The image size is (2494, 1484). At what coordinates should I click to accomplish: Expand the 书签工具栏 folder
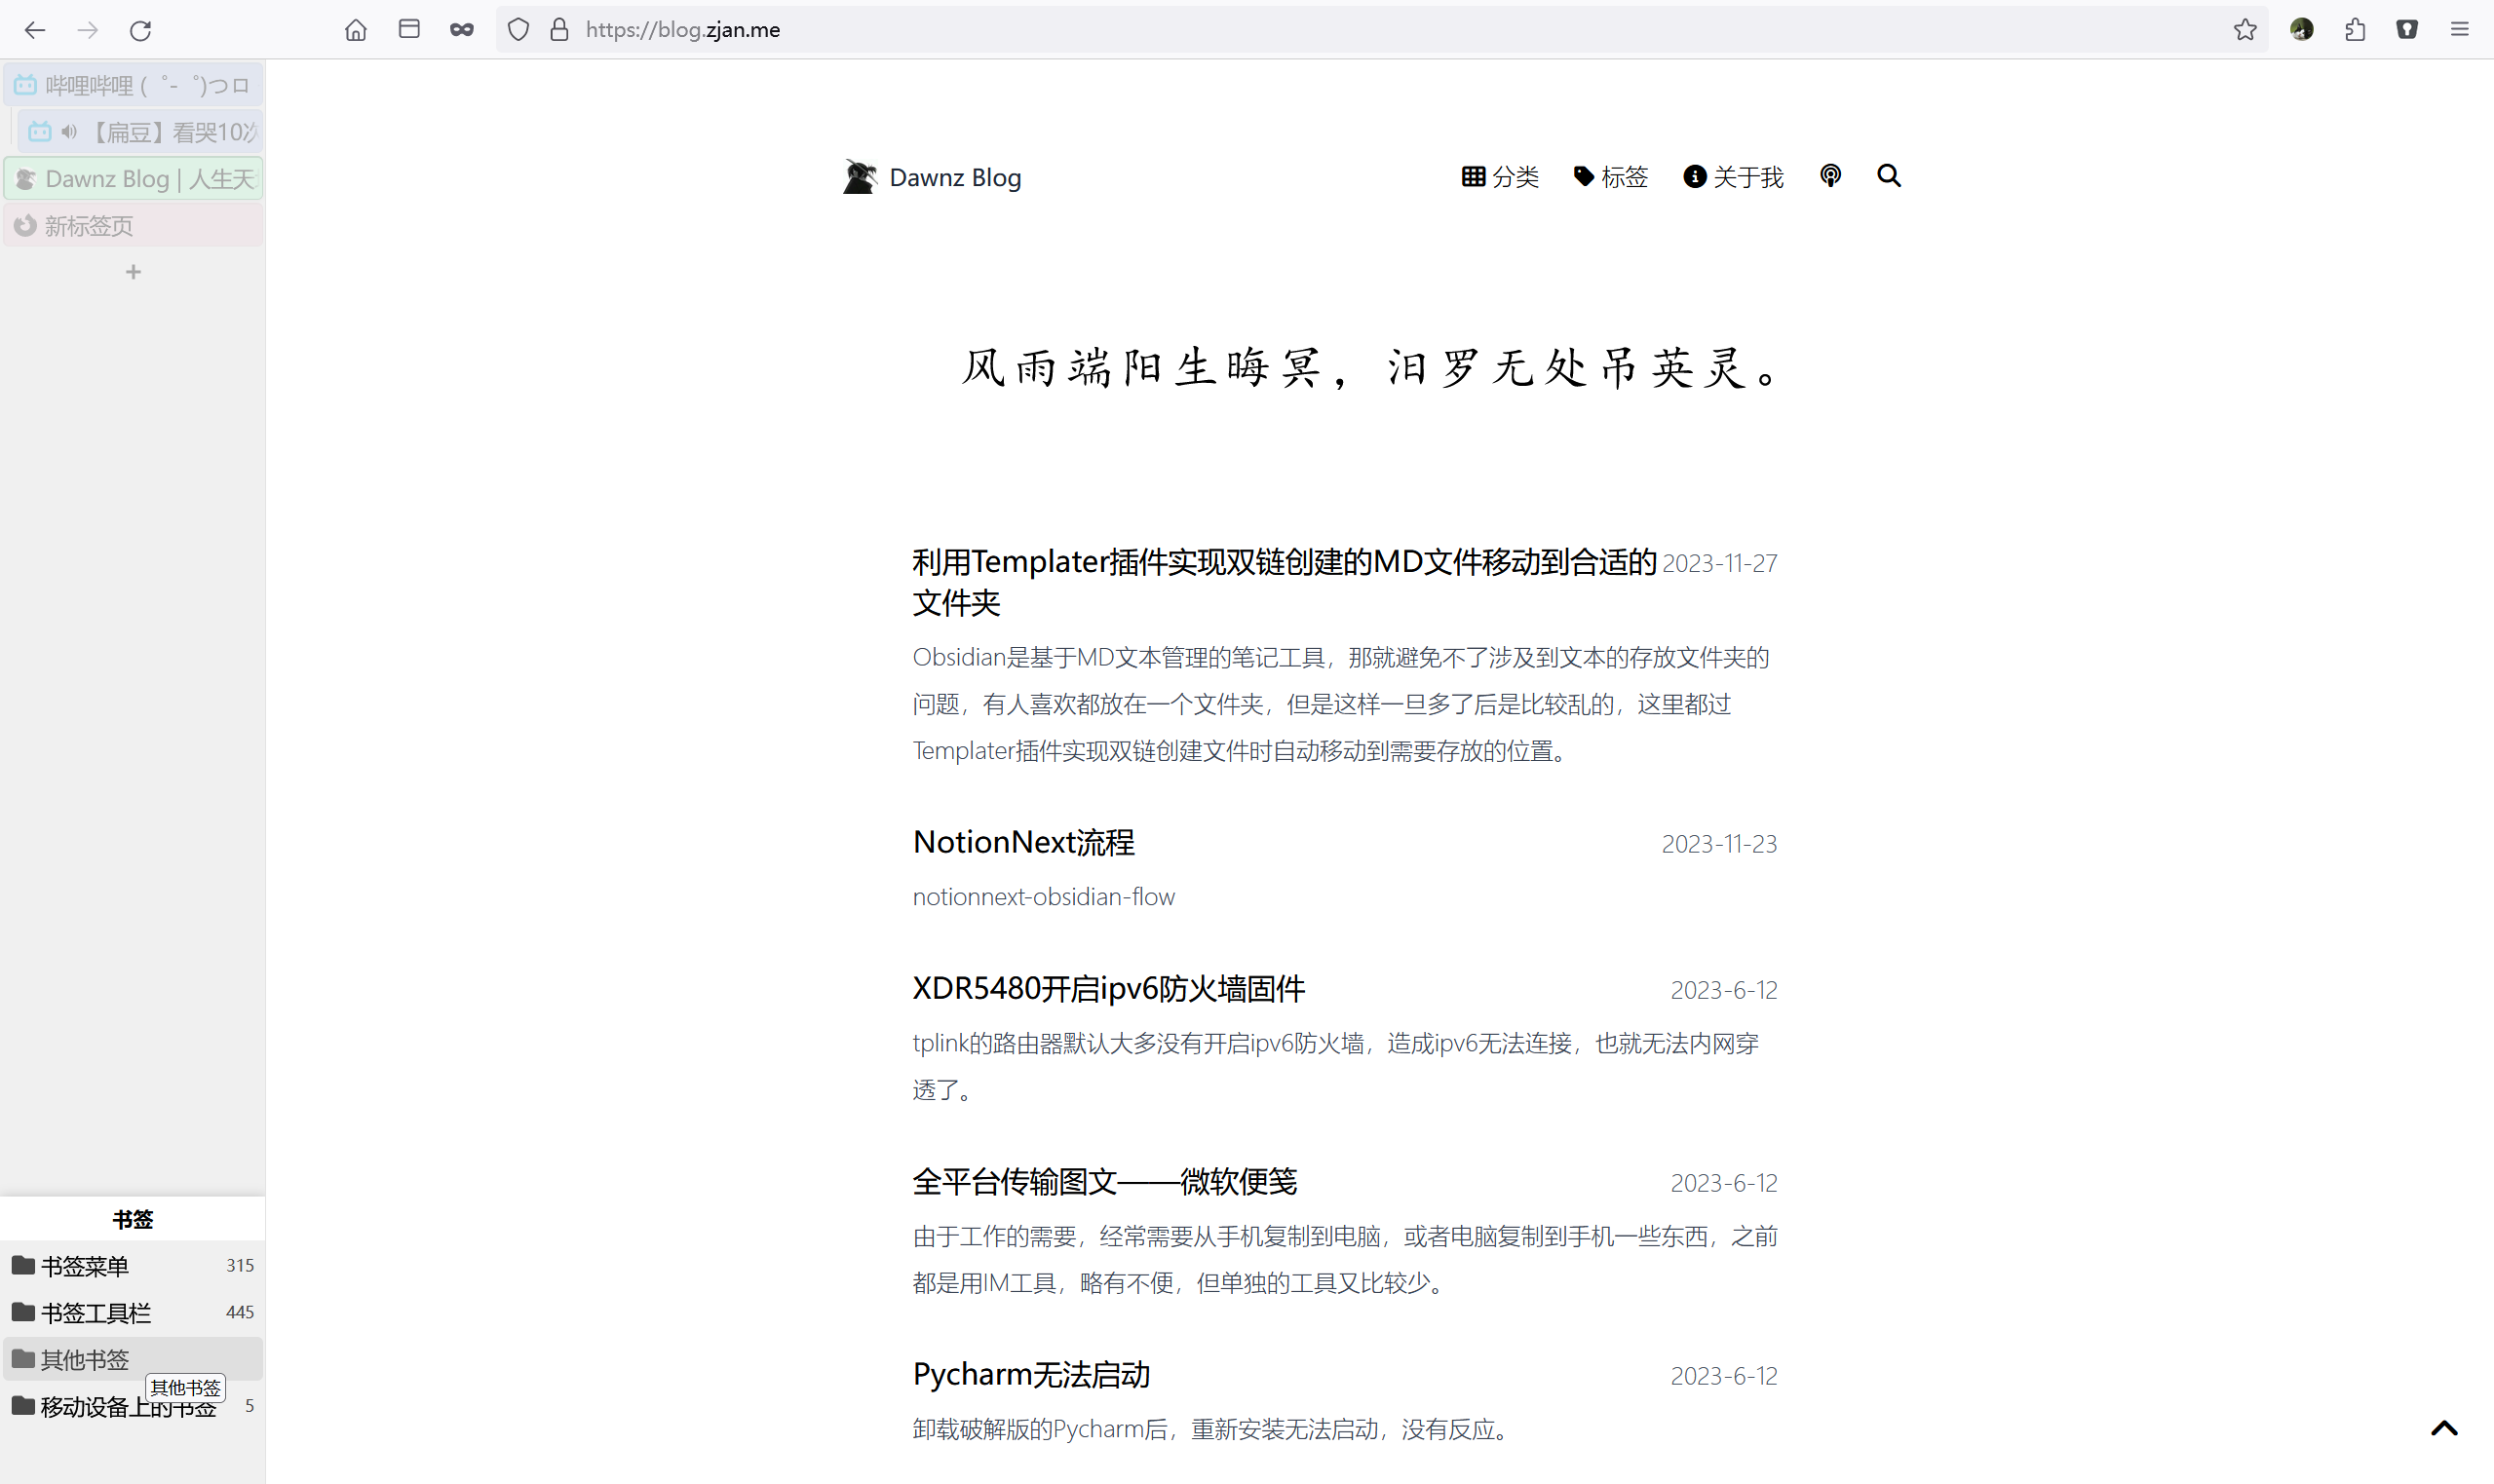[95, 1313]
